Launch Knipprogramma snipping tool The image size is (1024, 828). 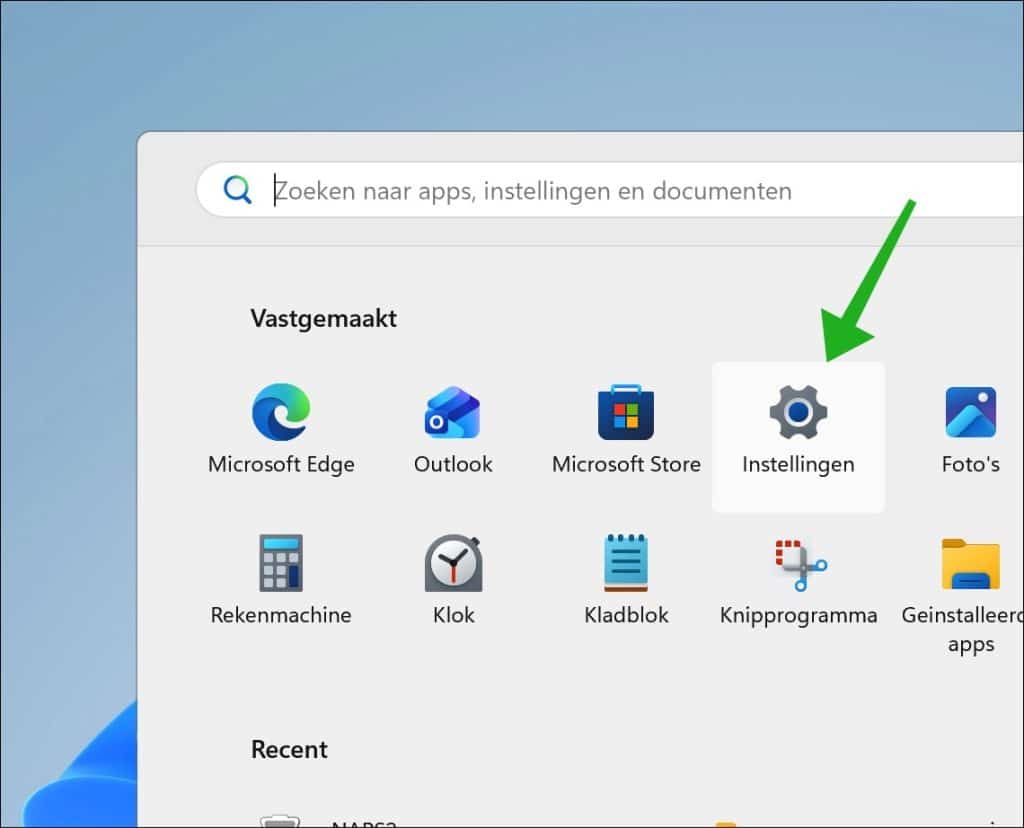(798, 580)
